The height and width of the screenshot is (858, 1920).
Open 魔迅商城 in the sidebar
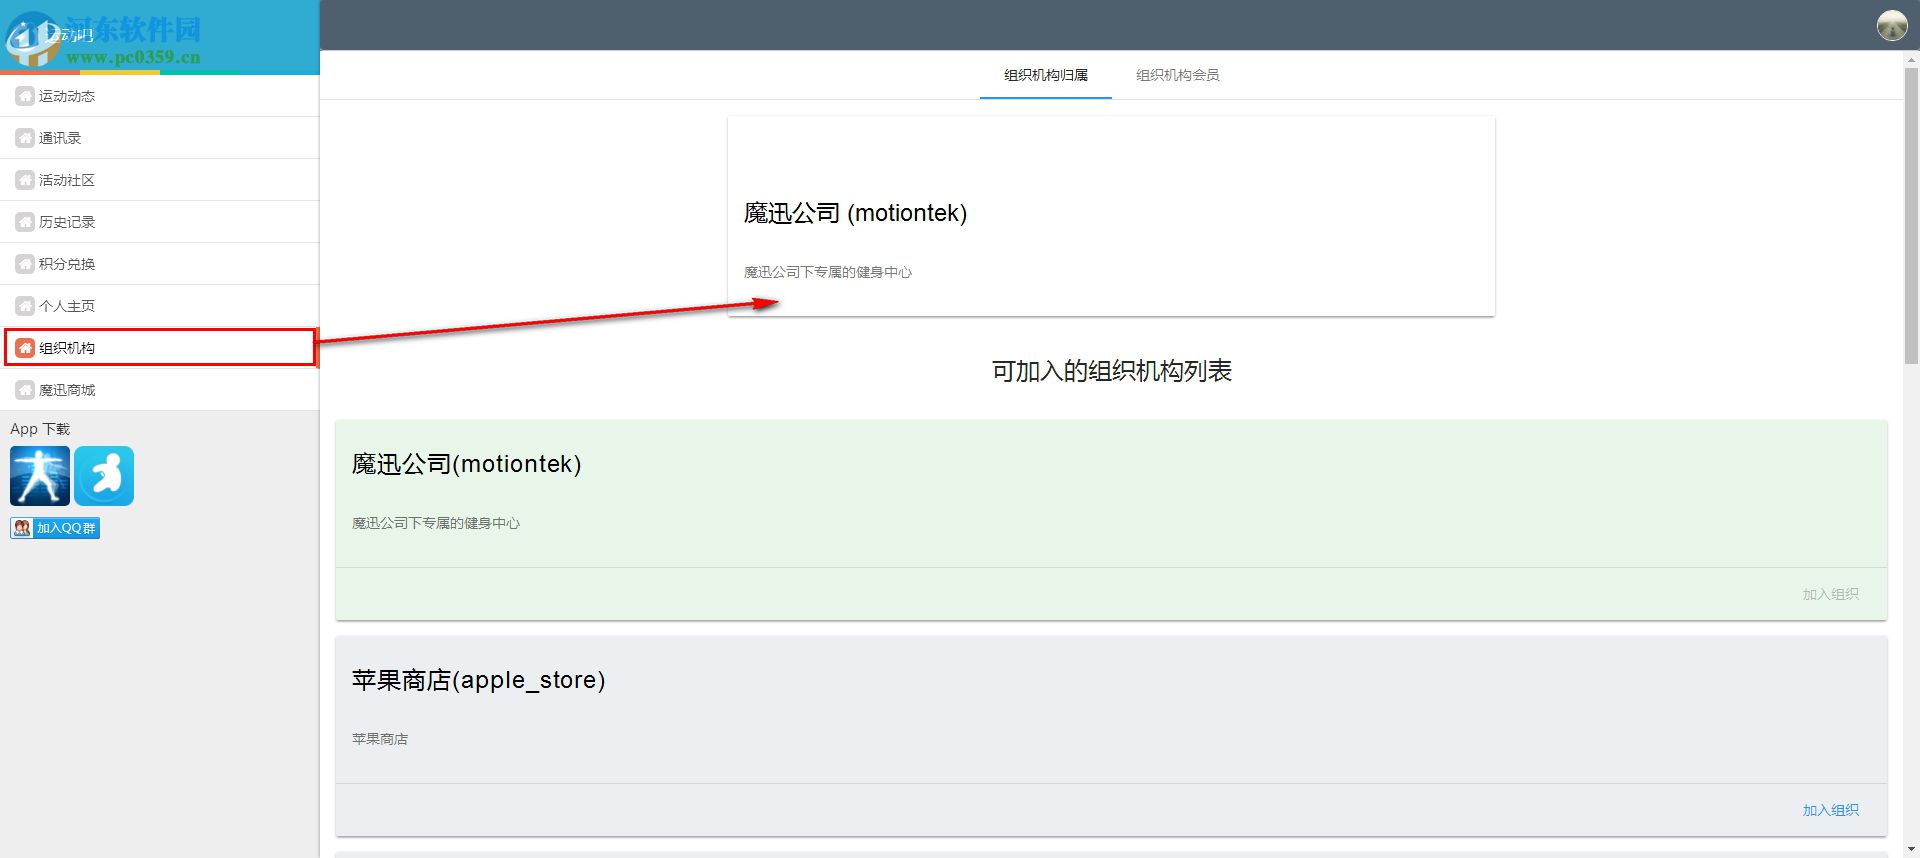point(160,390)
